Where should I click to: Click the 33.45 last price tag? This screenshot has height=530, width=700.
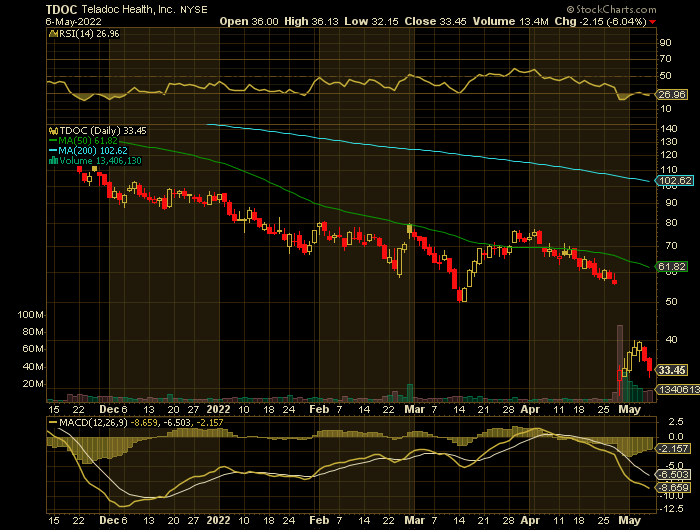tap(672, 370)
